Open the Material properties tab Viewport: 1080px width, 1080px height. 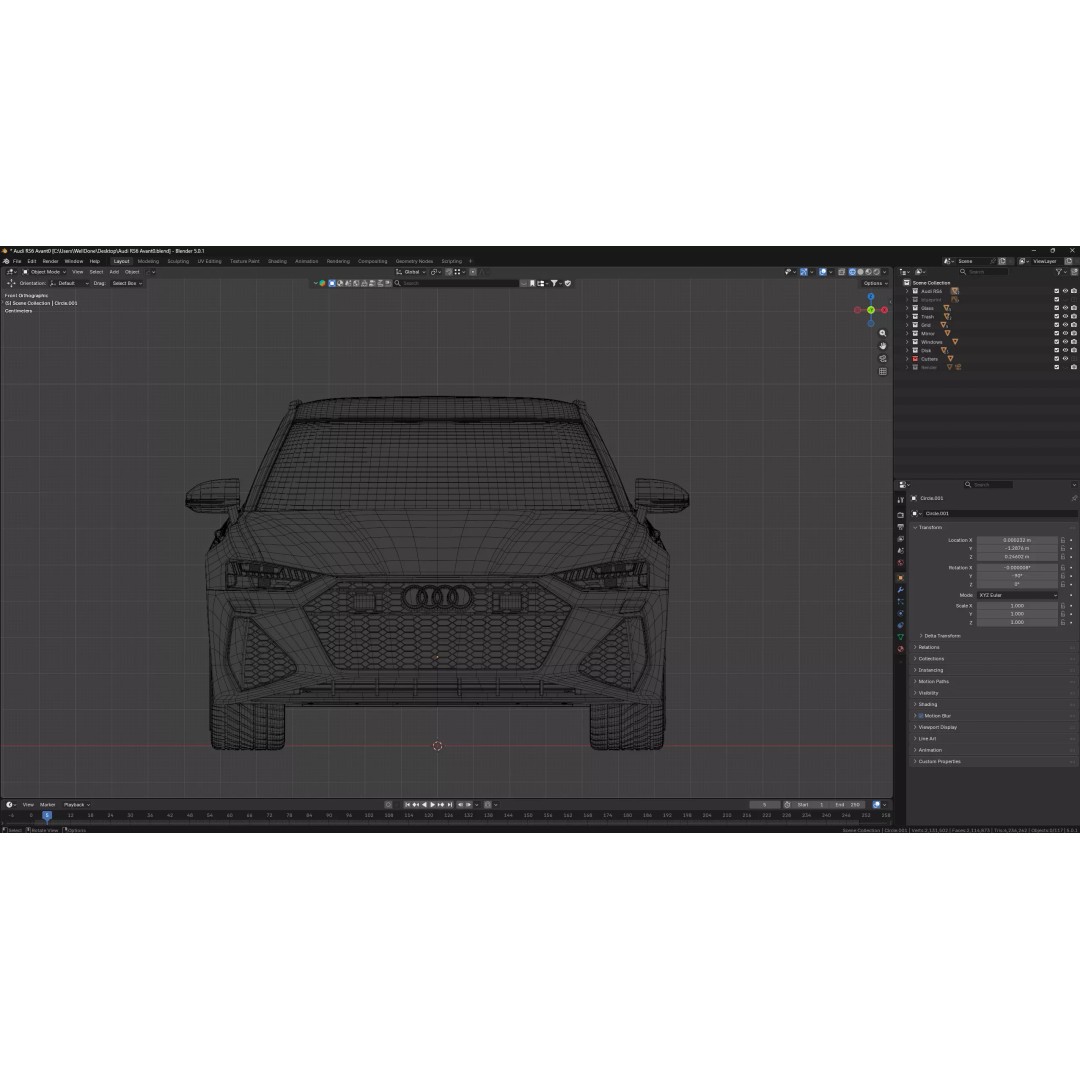(900, 648)
